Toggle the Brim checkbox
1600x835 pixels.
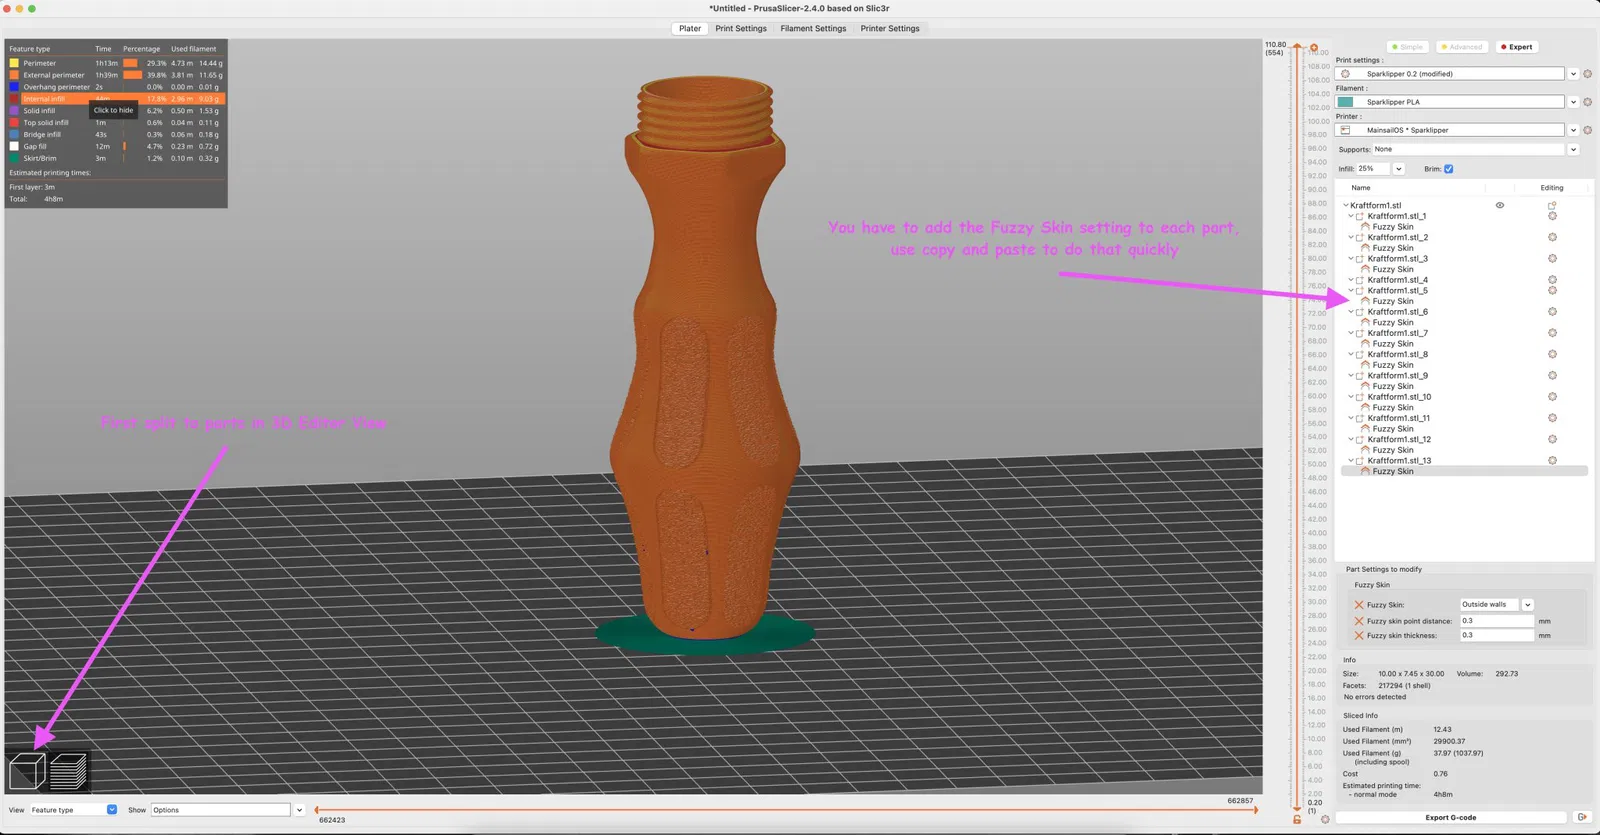(x=1448, y=169)
